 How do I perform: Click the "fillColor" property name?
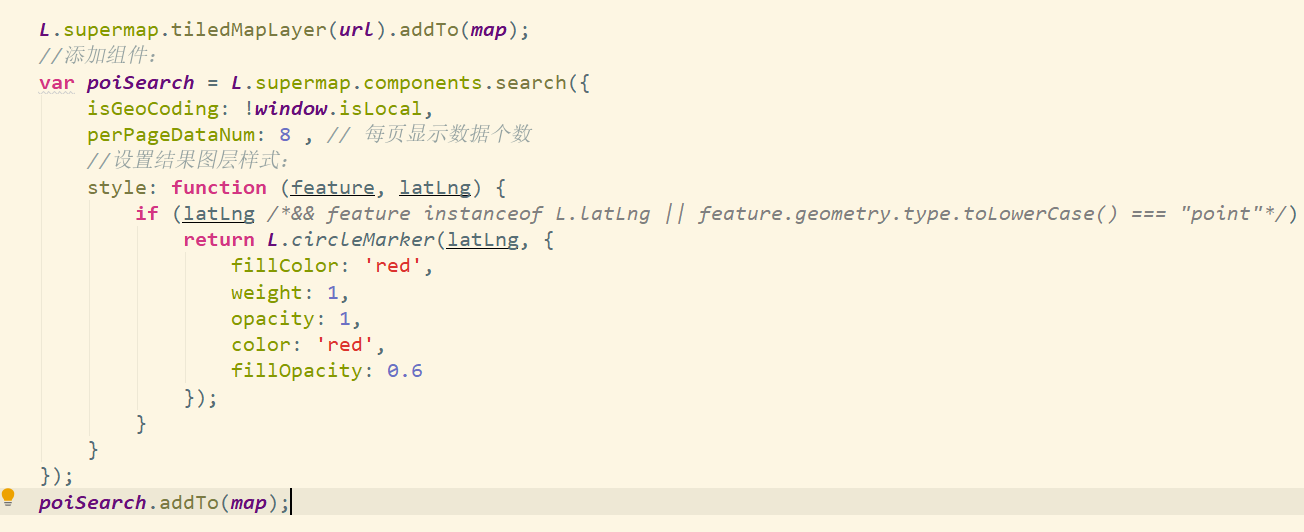[x=284, y=266]
